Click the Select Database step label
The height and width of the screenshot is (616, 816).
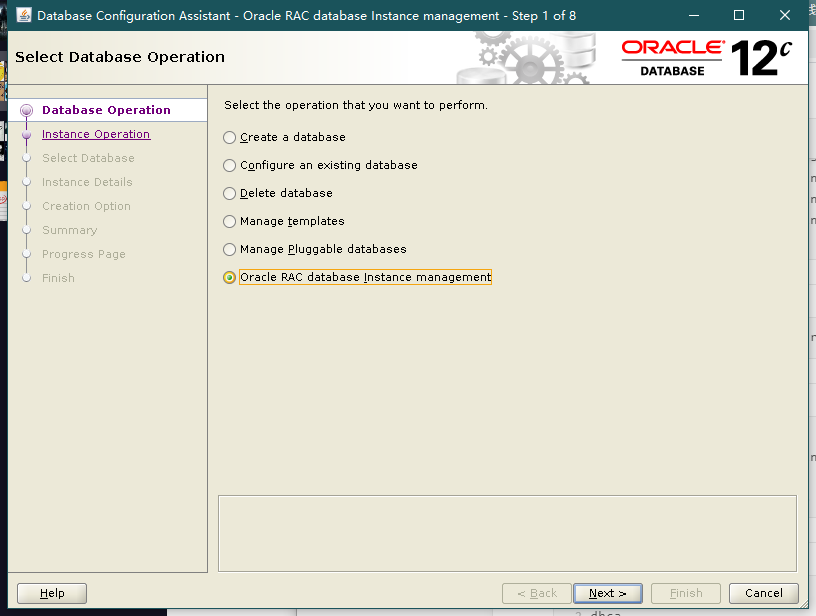coord(88,158)
